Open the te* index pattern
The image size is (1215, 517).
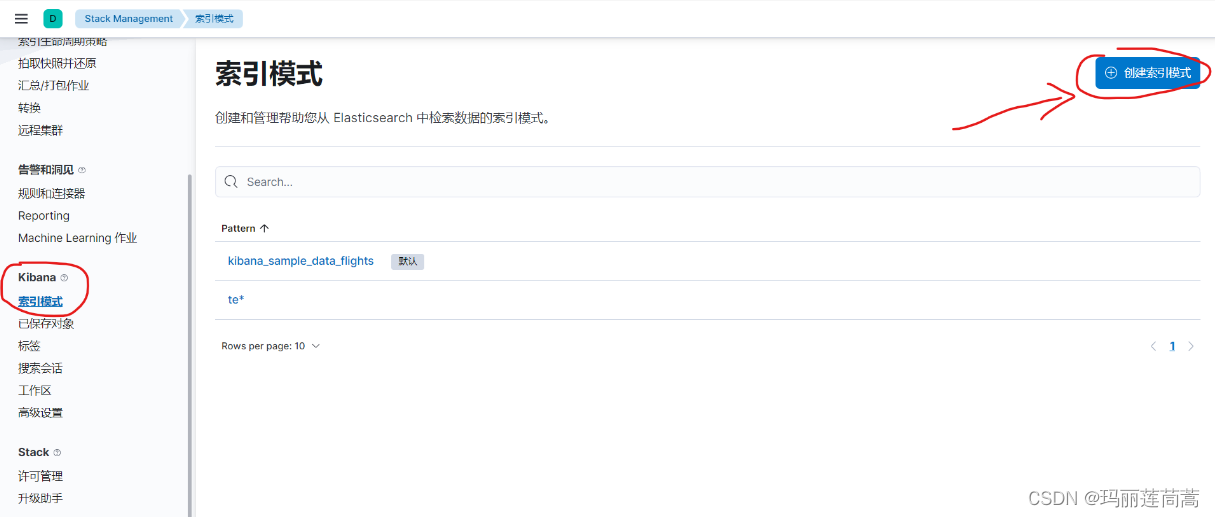pos(236,300)
